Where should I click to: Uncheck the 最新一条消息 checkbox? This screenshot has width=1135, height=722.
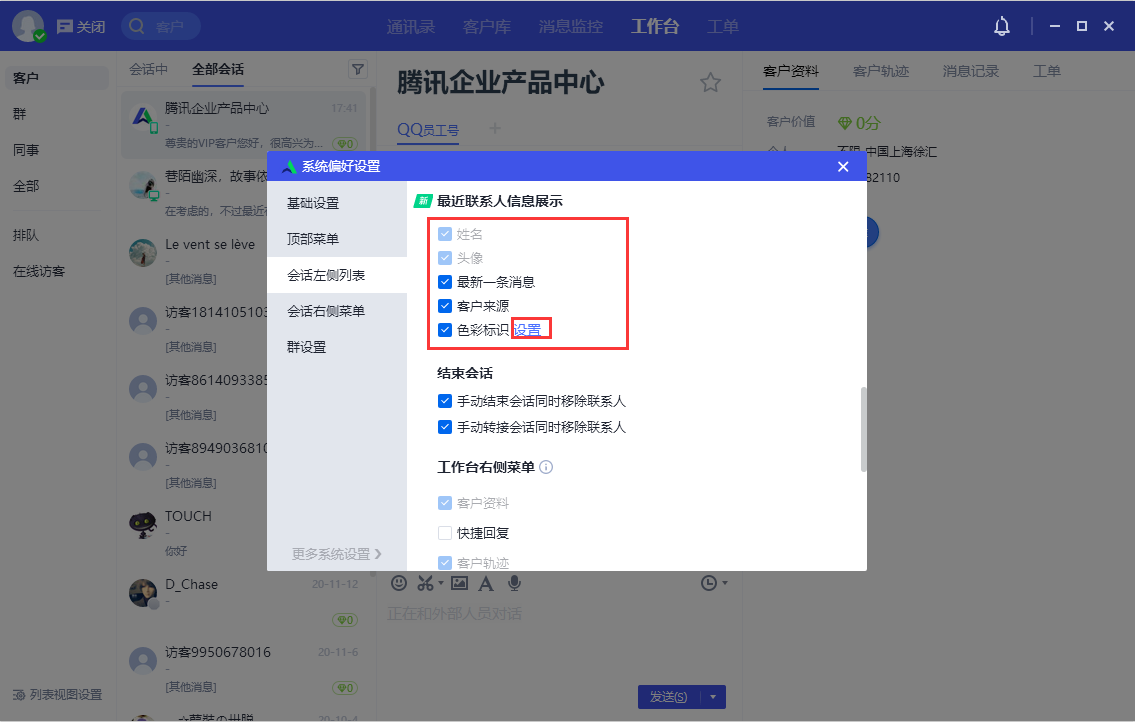[445, 282]
